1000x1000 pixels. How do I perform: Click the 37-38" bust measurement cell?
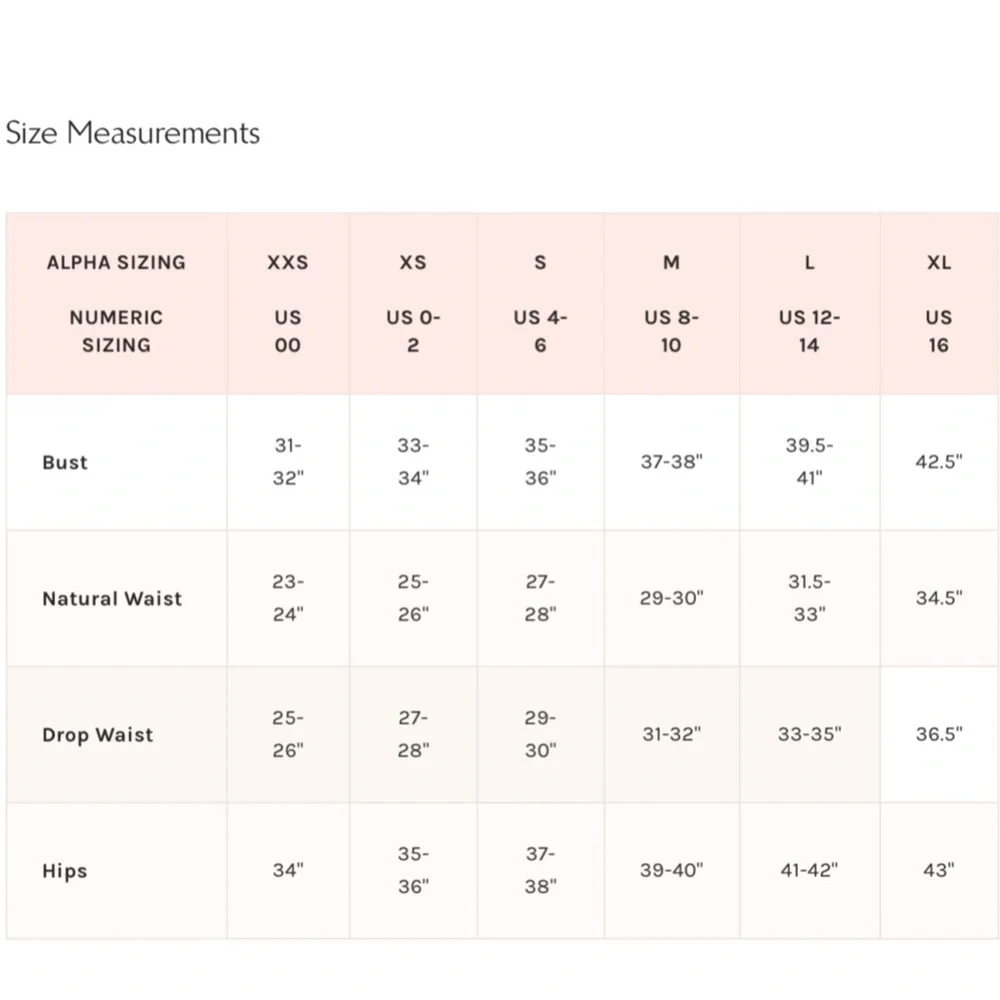(672, 462)
